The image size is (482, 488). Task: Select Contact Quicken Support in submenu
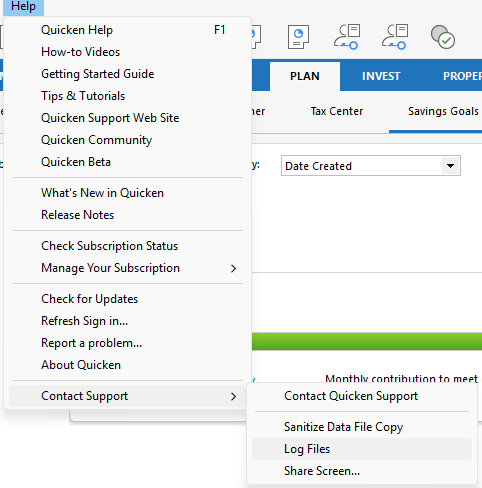[x=362, y=396]
